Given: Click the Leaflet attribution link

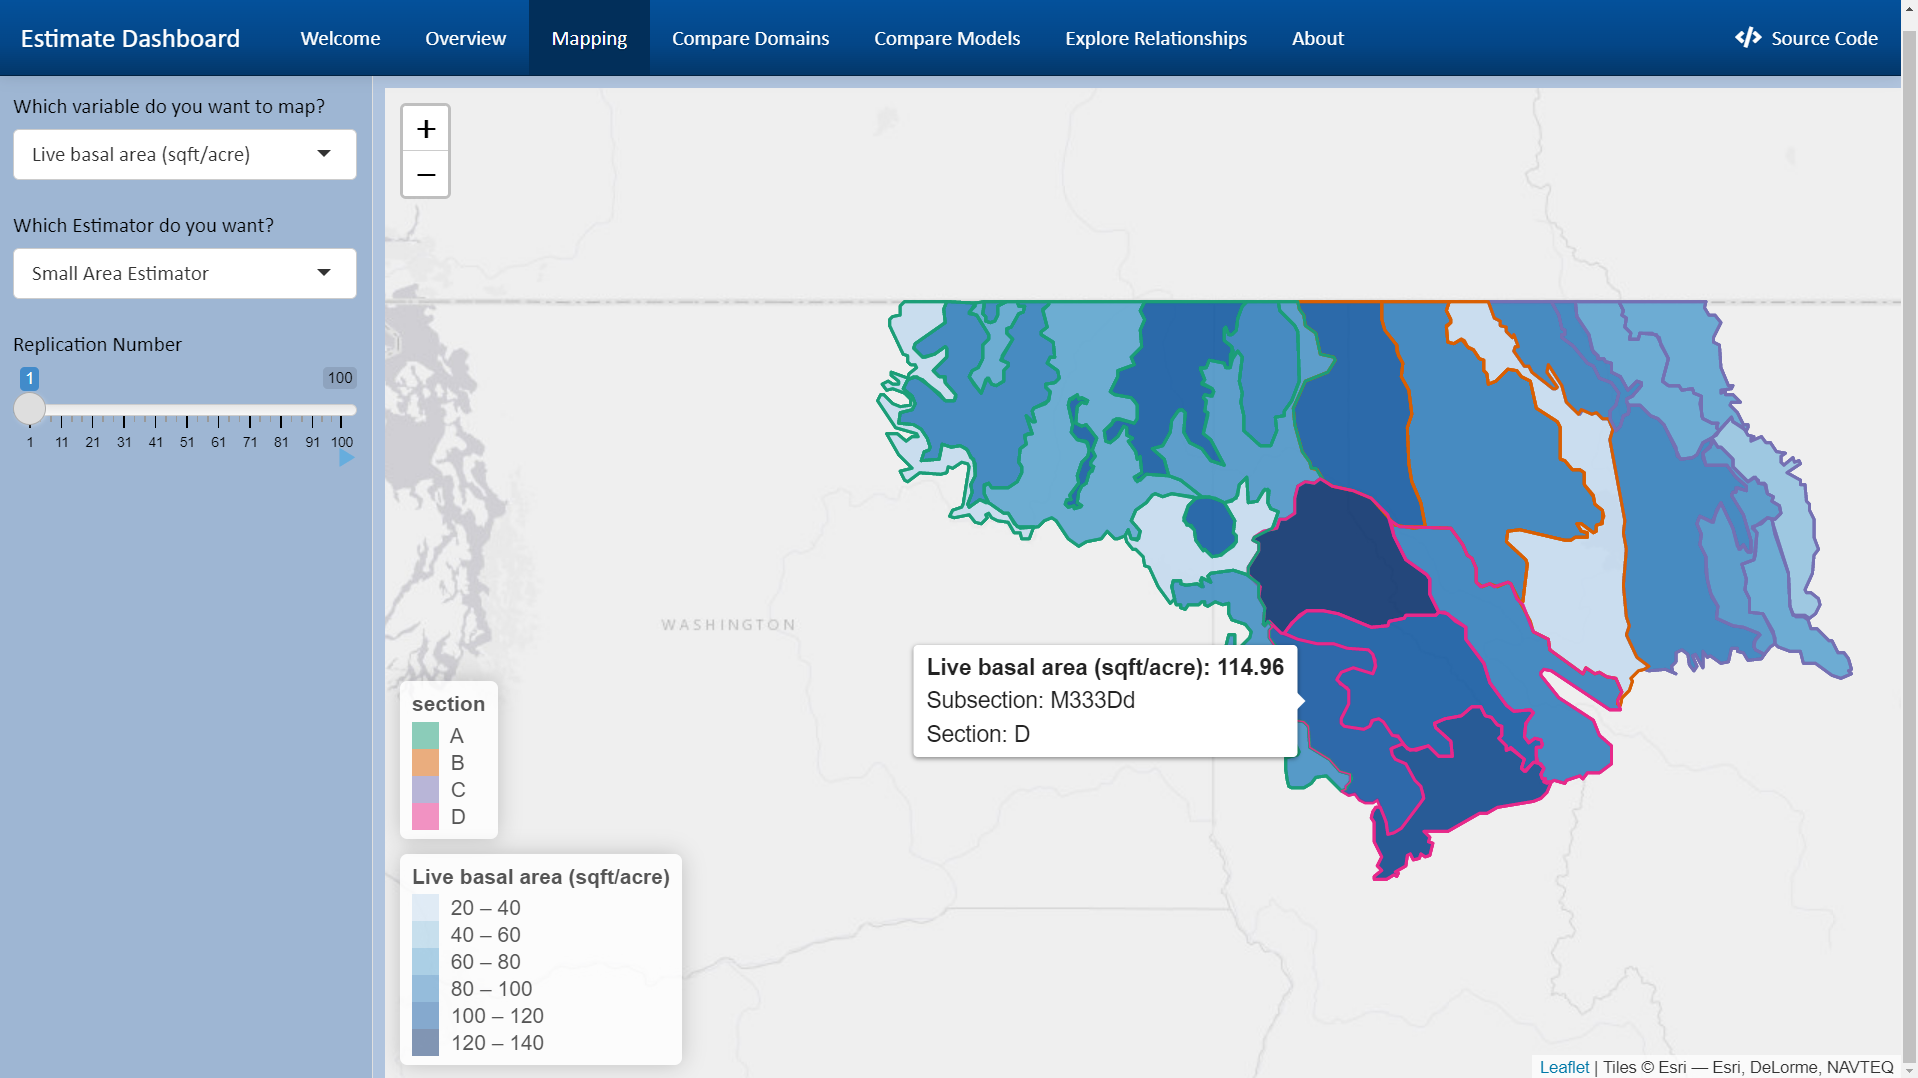Looking at the screenshot, I should 1564,1067.
